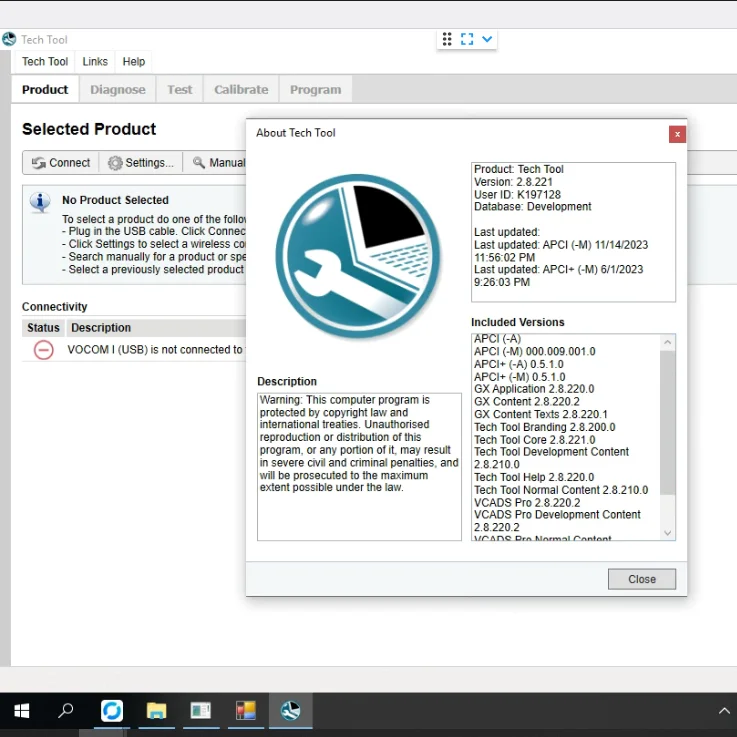Click Included Versions scroll down arrow
The height and width of the screenshot is (737, 737).
pos(667,533)
